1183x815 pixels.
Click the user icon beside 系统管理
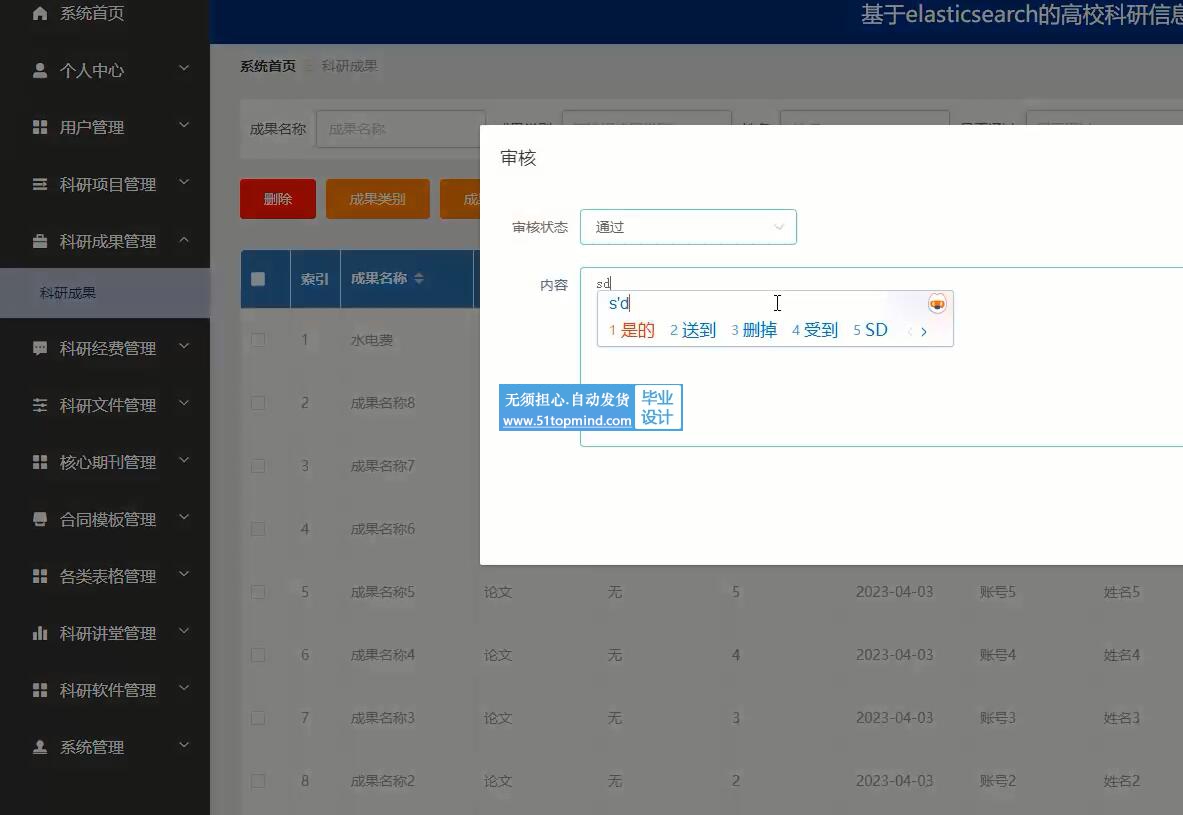point(40,747)
